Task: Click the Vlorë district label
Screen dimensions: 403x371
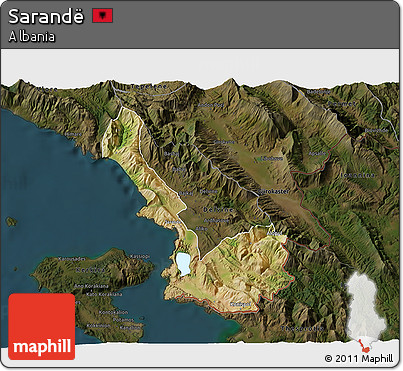Action: [x=47, y=89]
